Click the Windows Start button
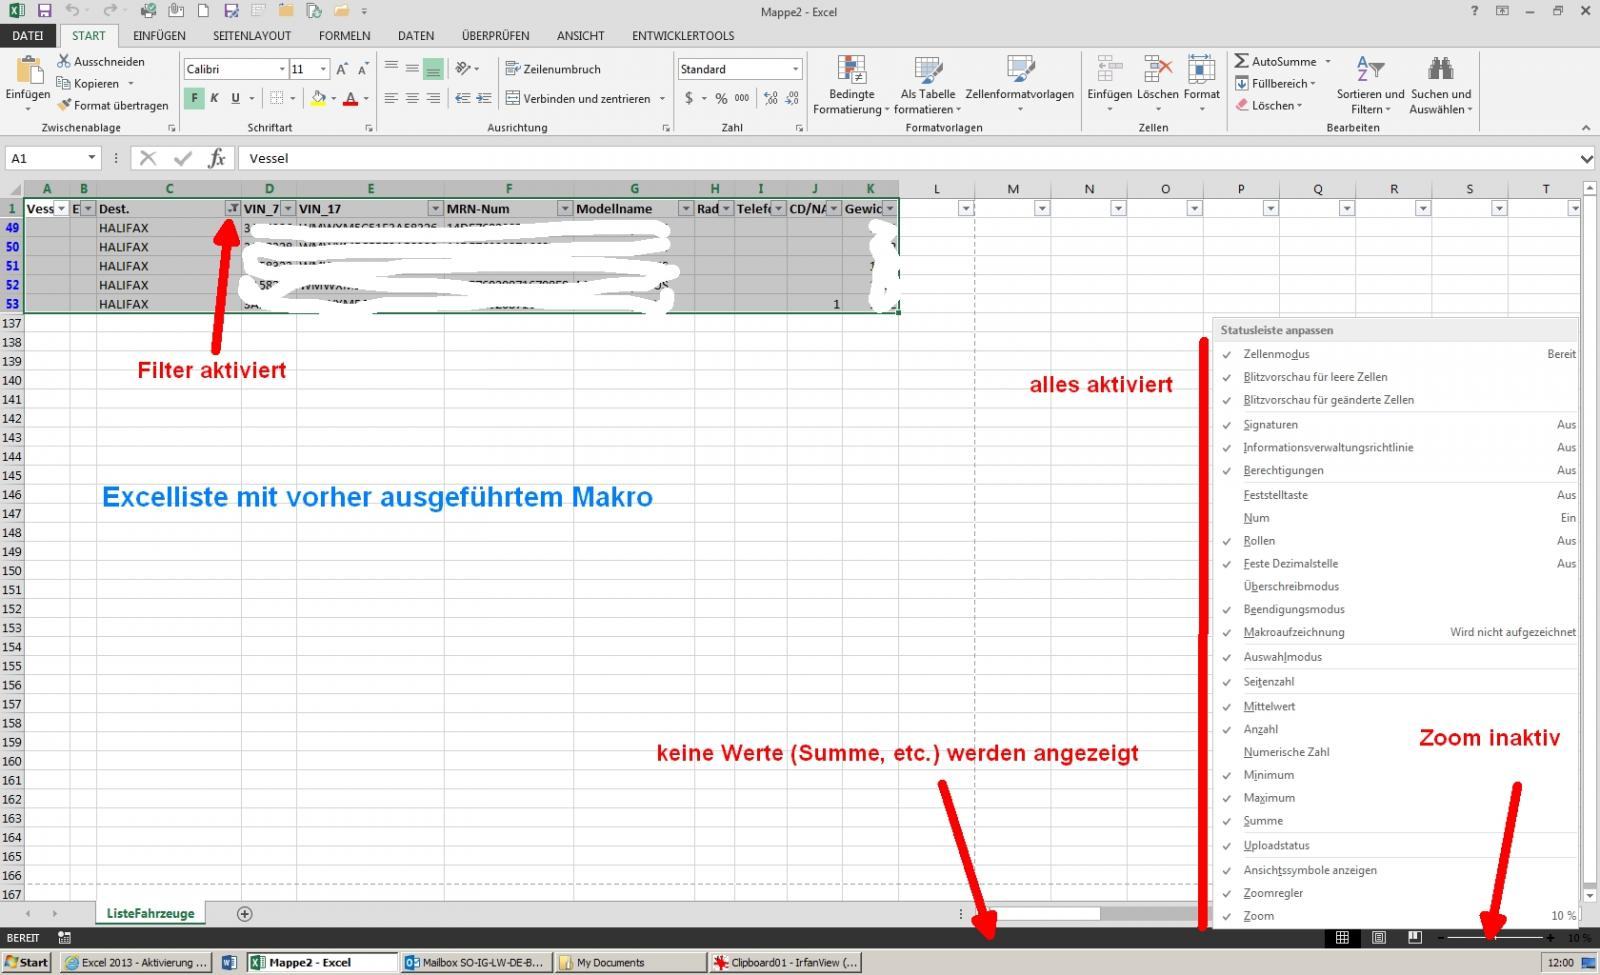Screen dimensions: 1600x975 [27, 962]
